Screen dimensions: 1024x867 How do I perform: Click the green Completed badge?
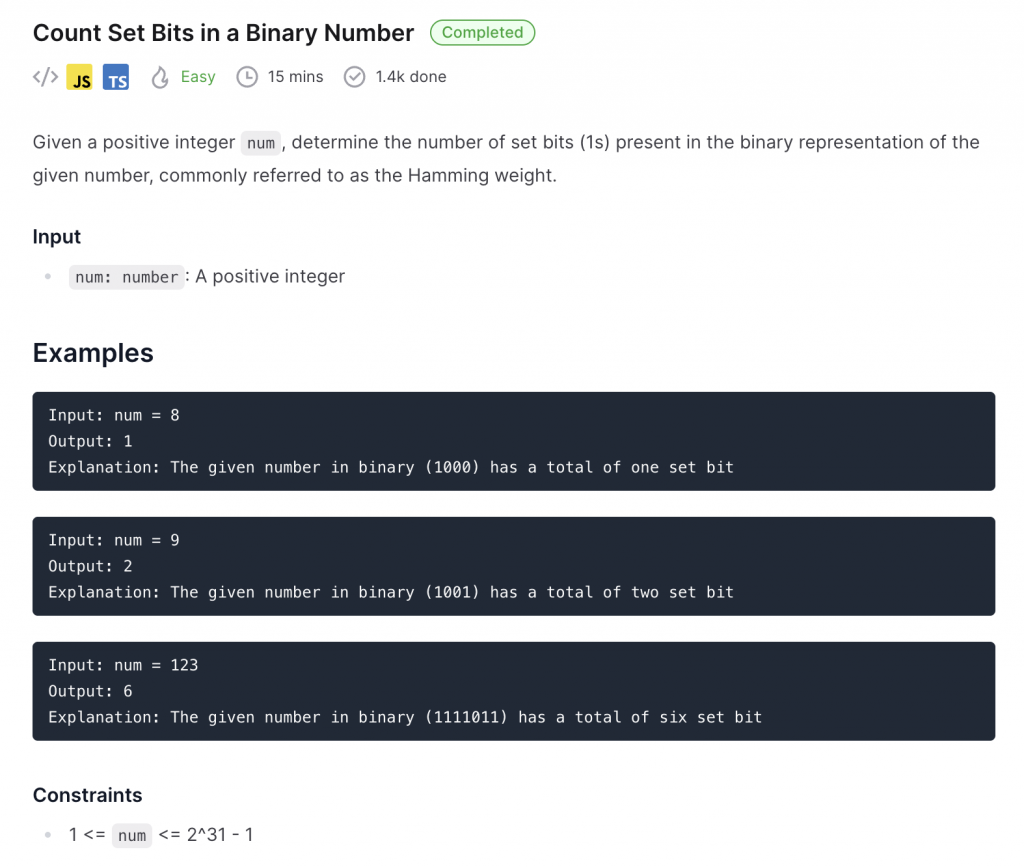(482, 32)
